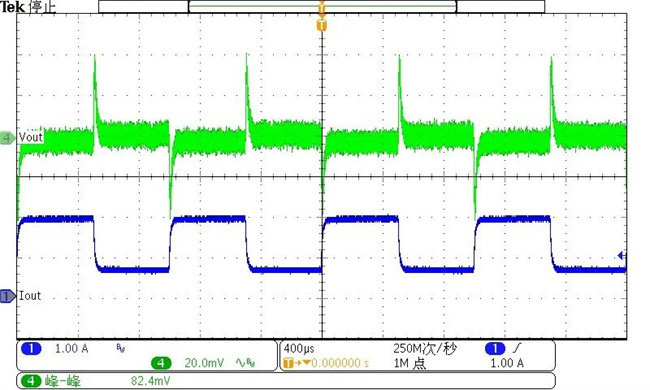
Task: Click the rising edge trigger slope icon
Action: click(517, 348)
